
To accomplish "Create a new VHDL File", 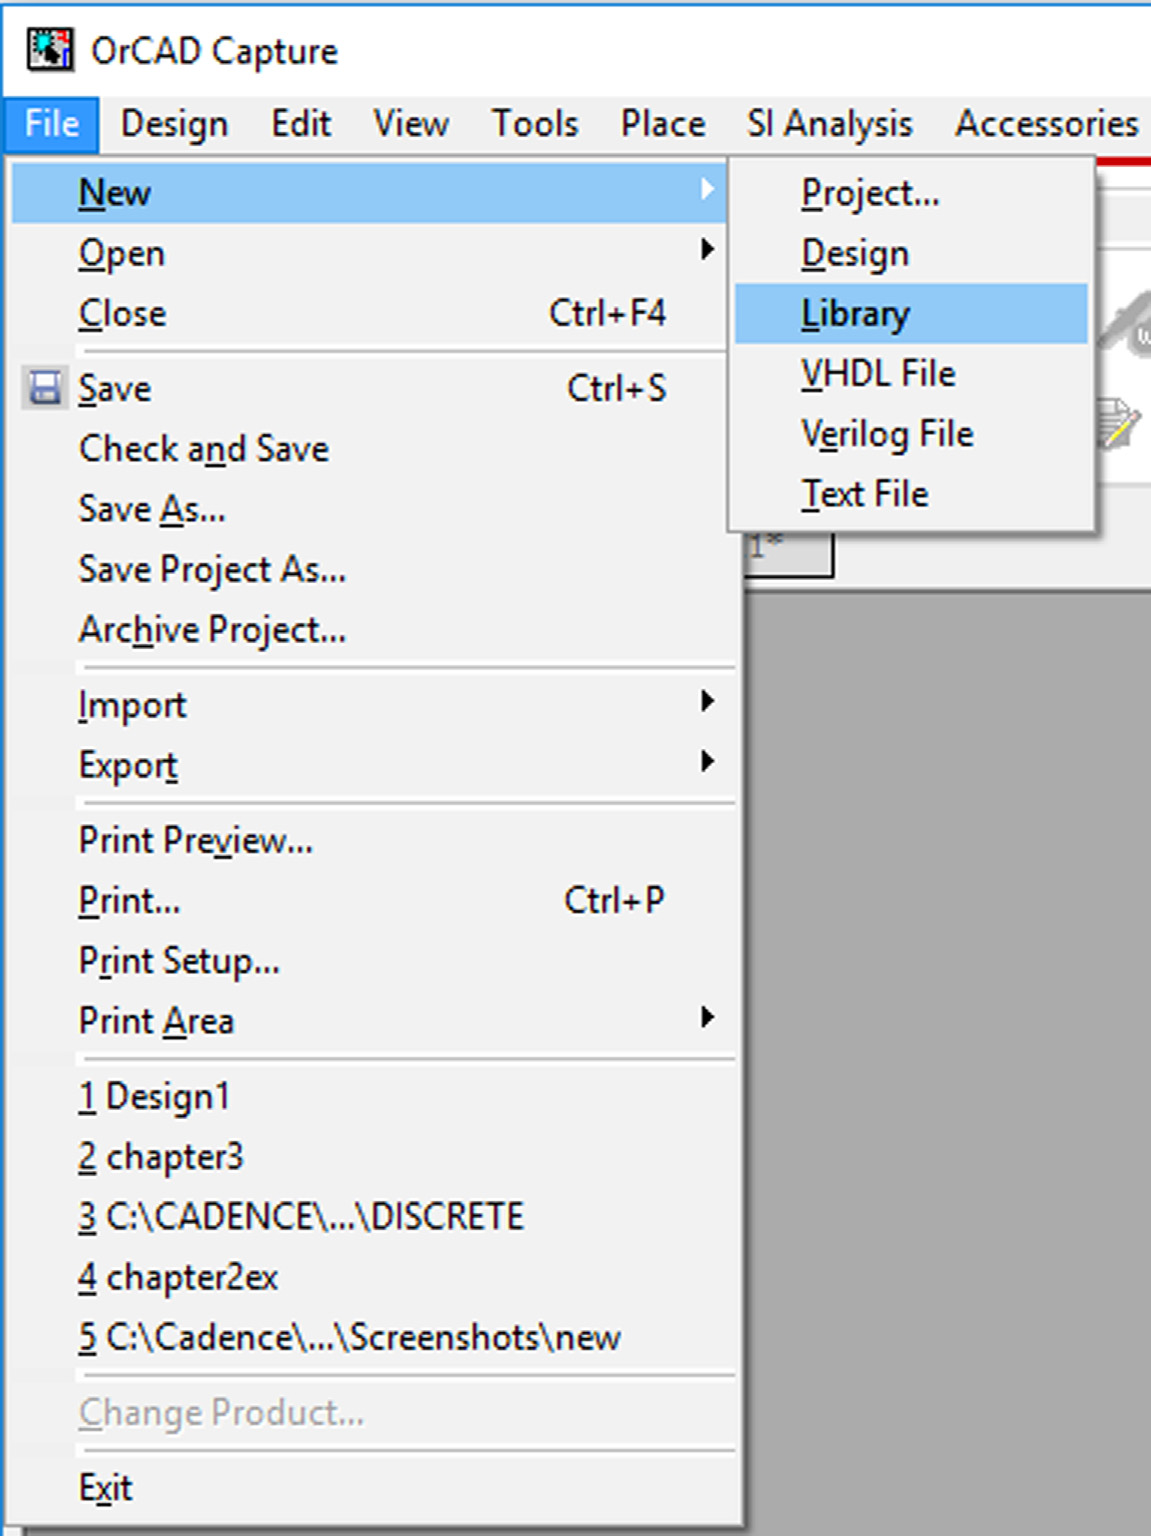I will pos(878,374).
